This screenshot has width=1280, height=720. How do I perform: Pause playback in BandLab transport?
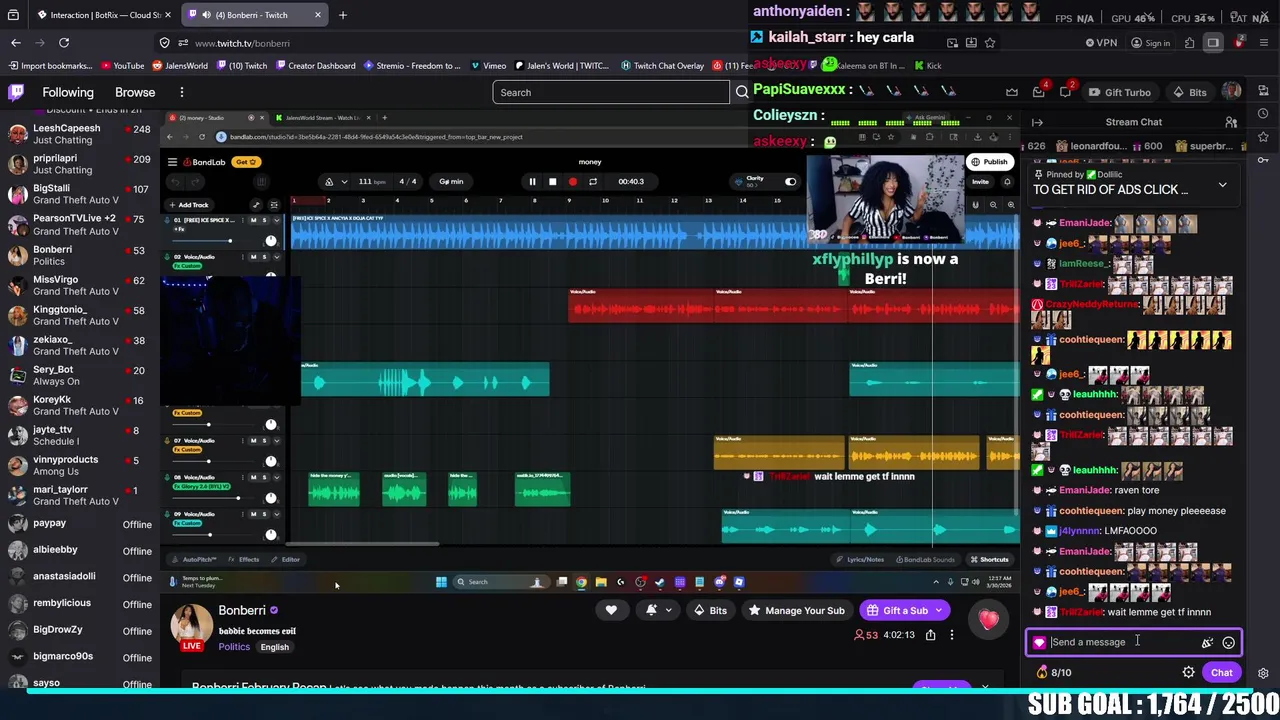(x=532, y=182)
